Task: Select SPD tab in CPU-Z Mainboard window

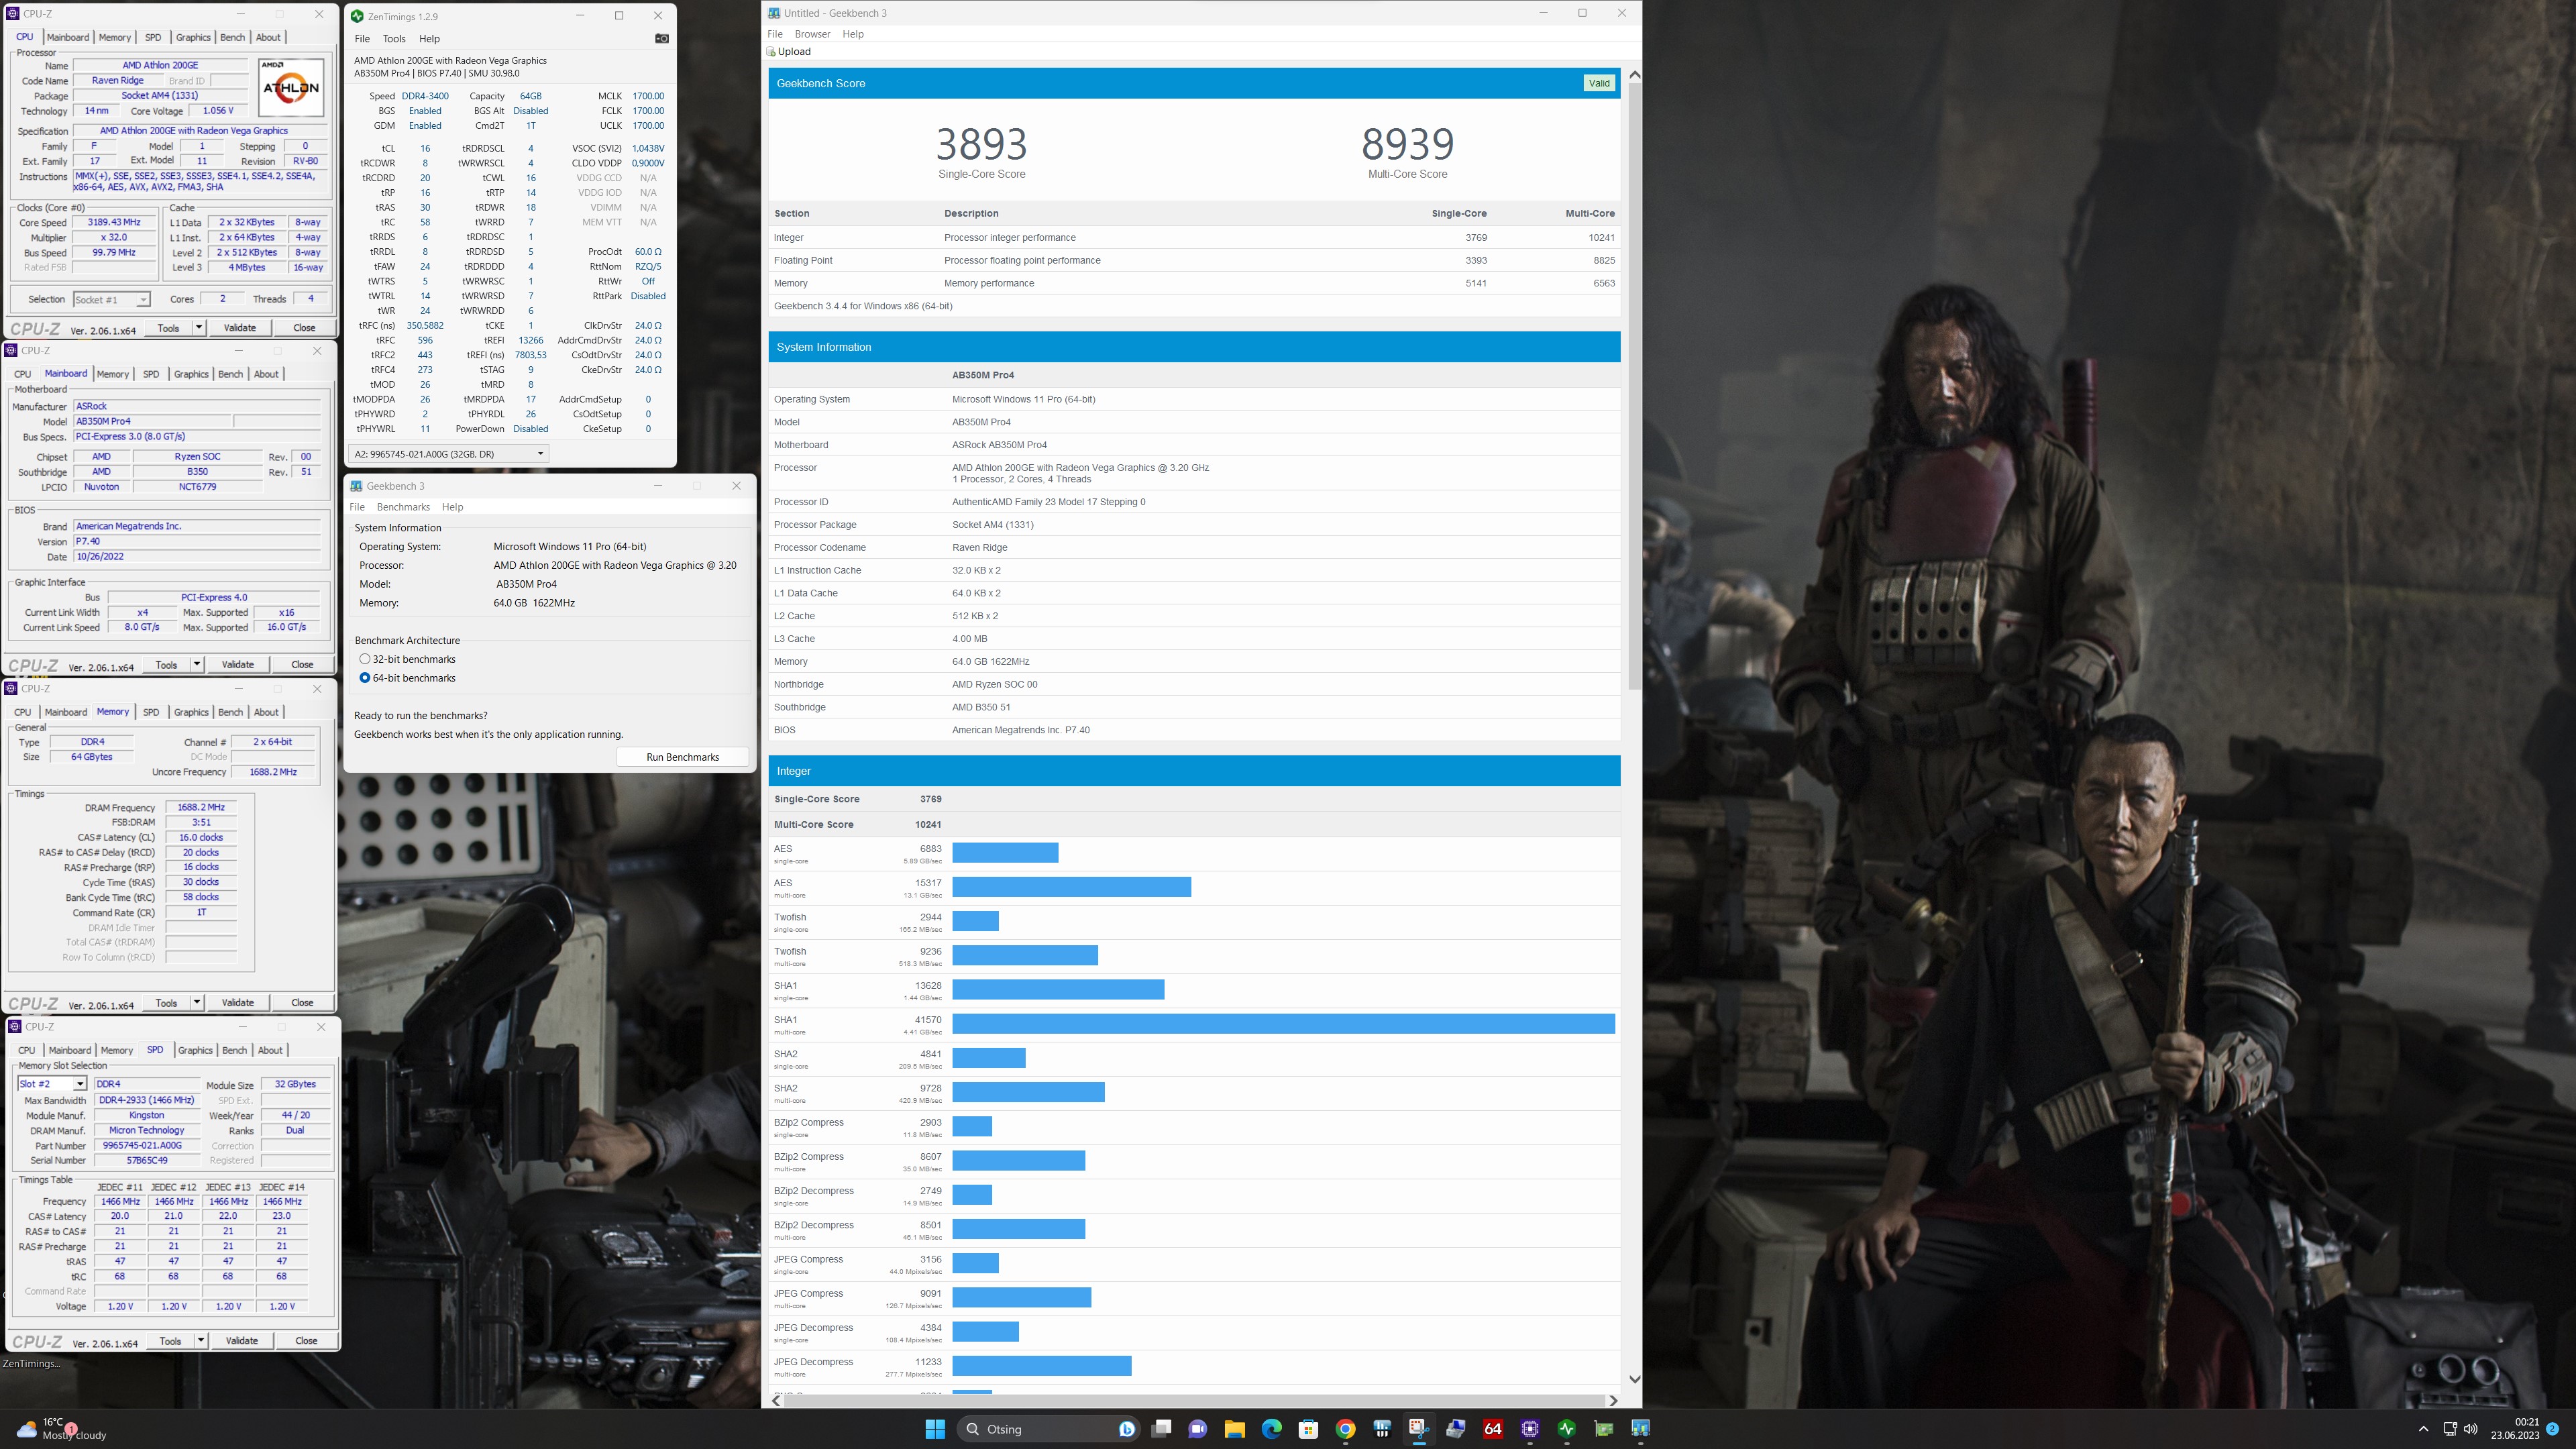Action: (151, 374)
